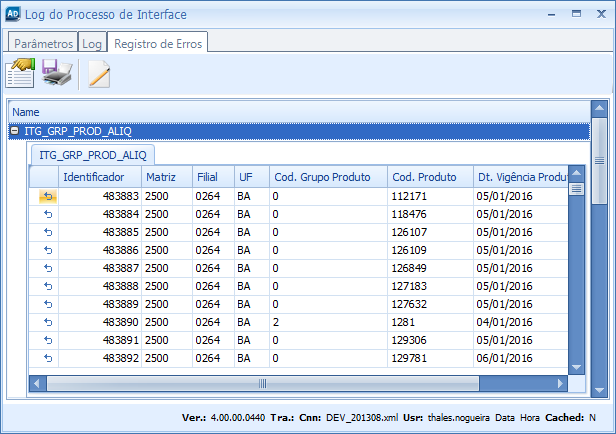Open the Parâmetros tab

pos(42,44)
